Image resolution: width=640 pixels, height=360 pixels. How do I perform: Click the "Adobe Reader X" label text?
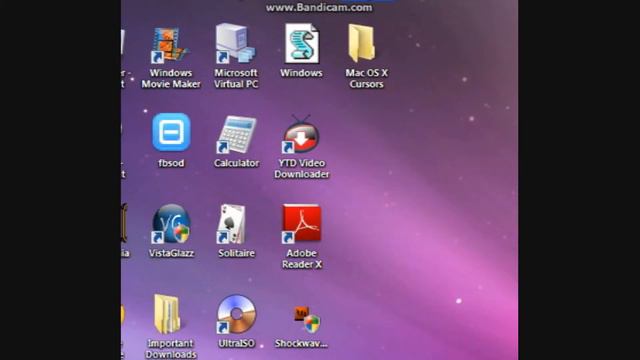[x=302, y=259]
